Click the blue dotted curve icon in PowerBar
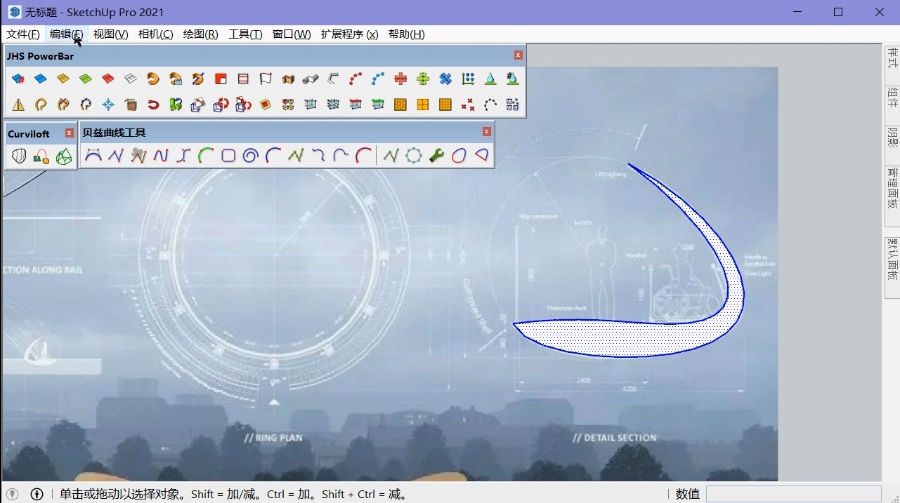Viewport: 900px width, 503px height. (x=378, y=79)
